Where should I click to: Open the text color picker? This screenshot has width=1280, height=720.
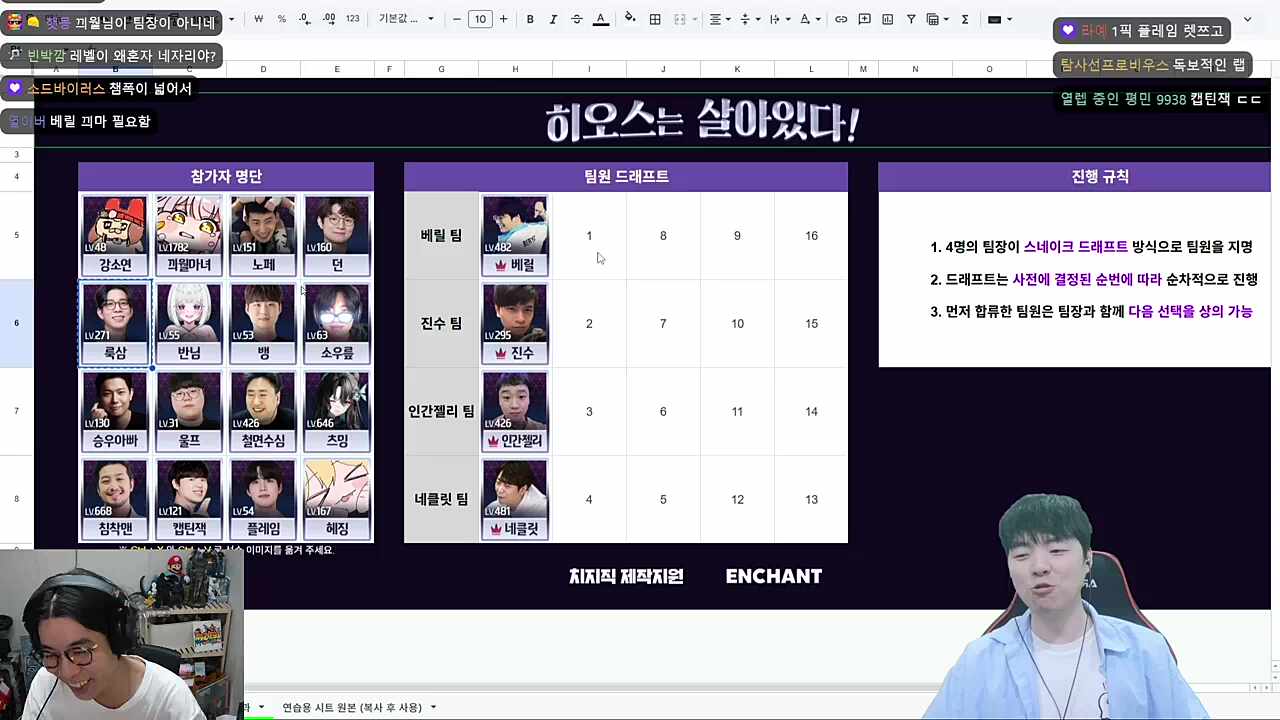[x=600, y=19]
